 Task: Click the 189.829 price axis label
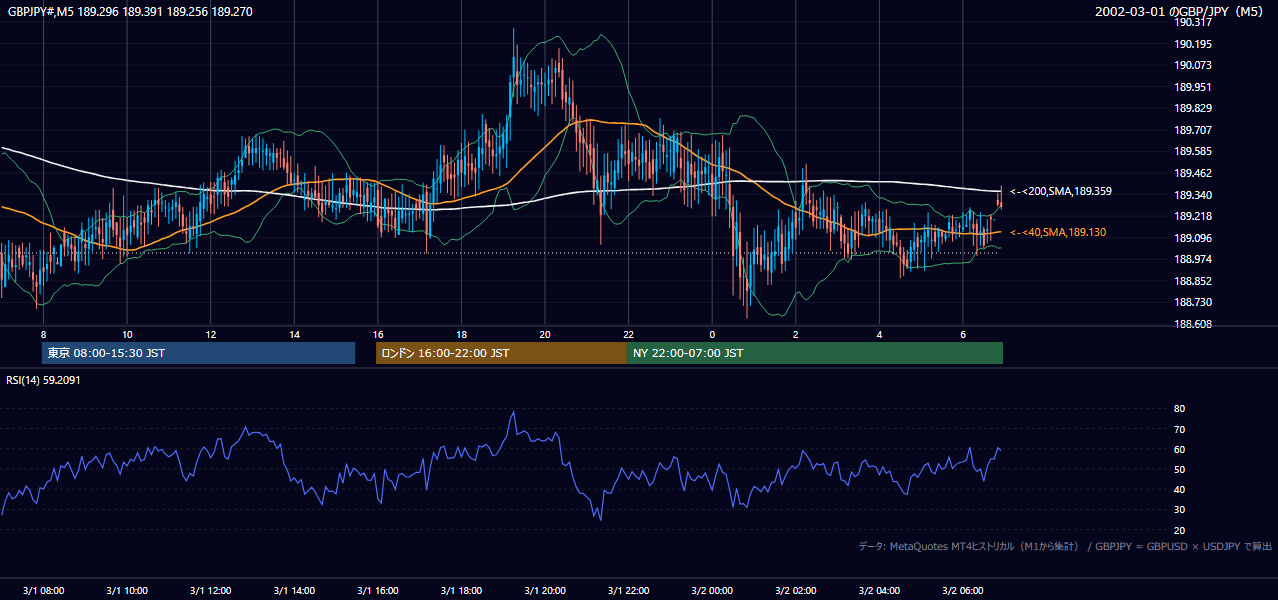coord(1193,108)
